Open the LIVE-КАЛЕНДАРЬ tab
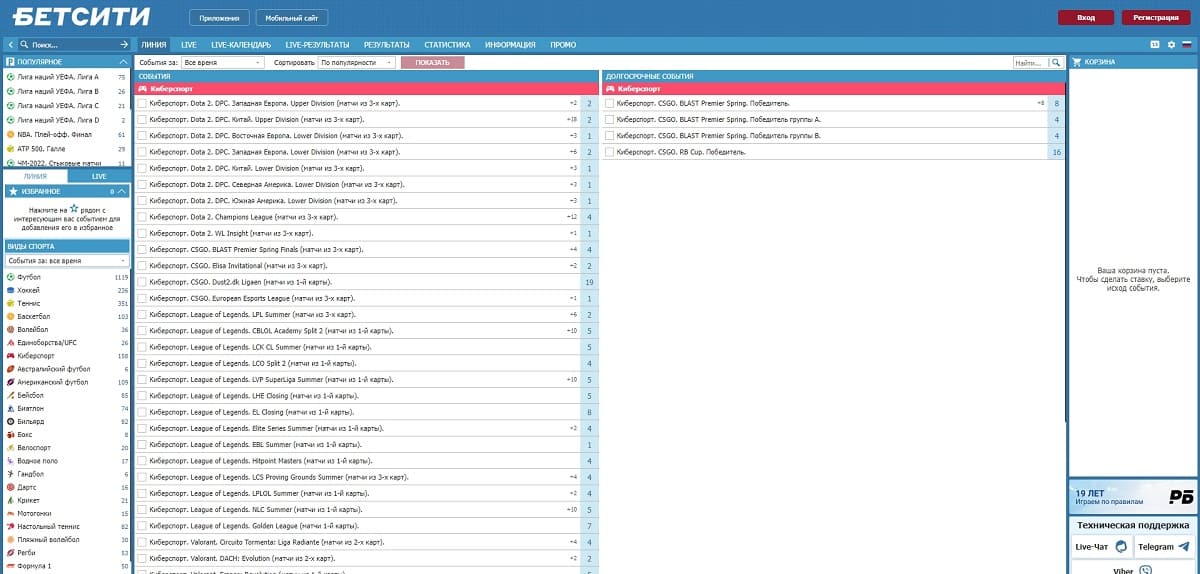The image size is (1200, 574). (x=241, y=45)
